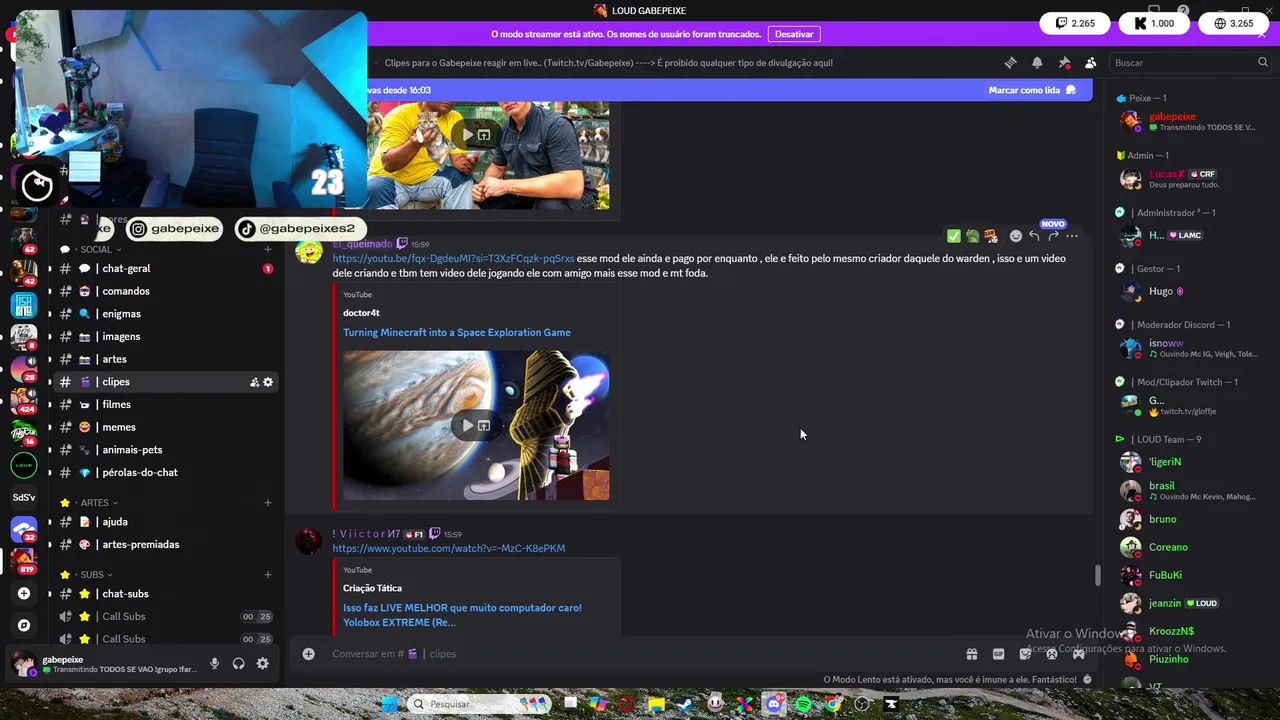The width and height of the screenshot is (1280, 720).
Task: Add channel to SUBS category plus
Action: point(268,575)
